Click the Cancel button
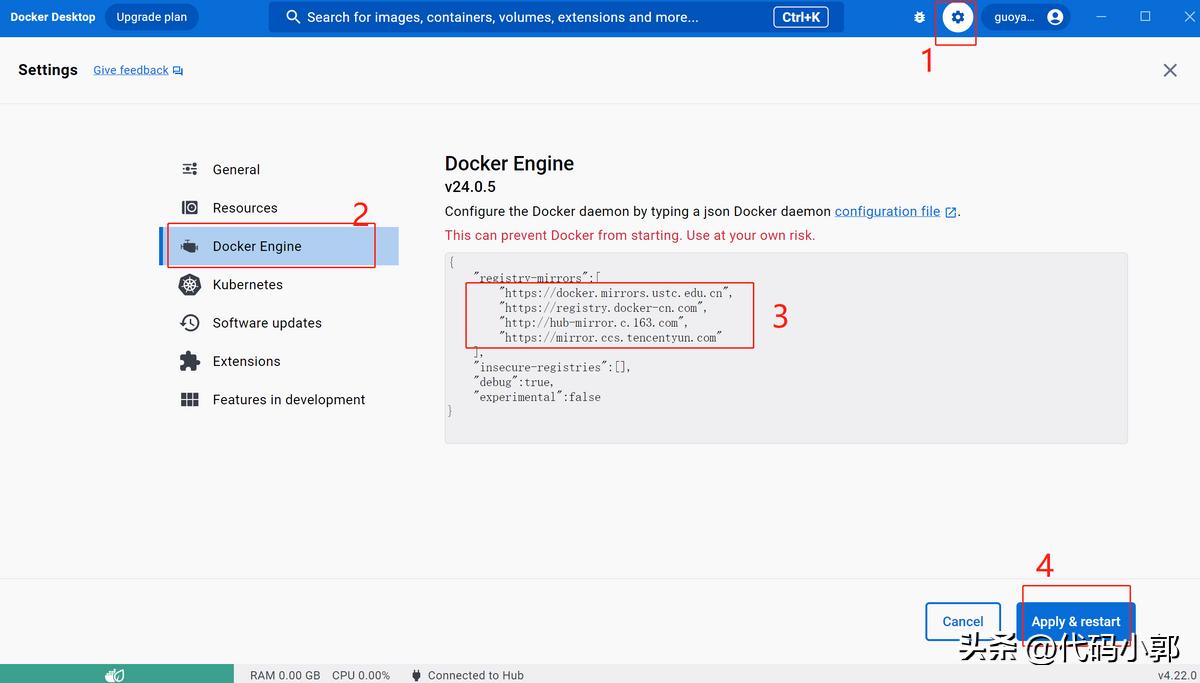 [962, 621]
